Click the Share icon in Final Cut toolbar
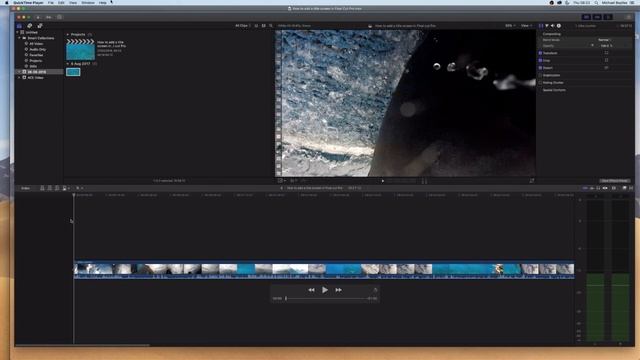Viewport: 640px width, 360px height. tap(629, 17)
